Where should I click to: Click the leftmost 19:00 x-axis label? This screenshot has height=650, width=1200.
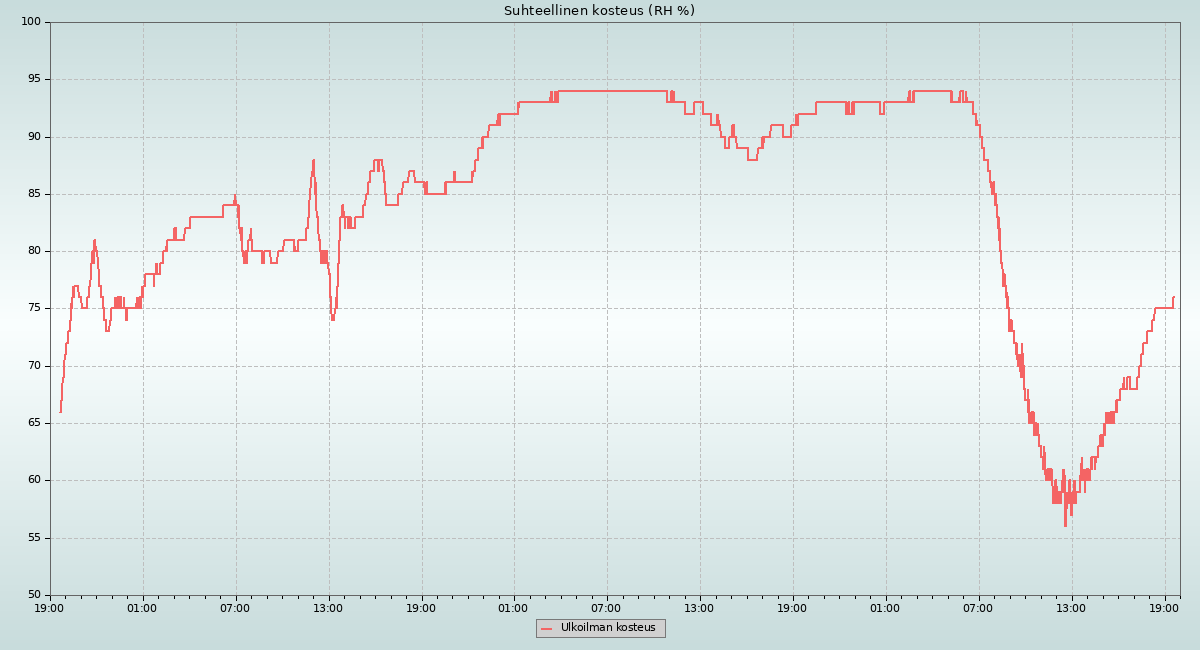(50, 607)
